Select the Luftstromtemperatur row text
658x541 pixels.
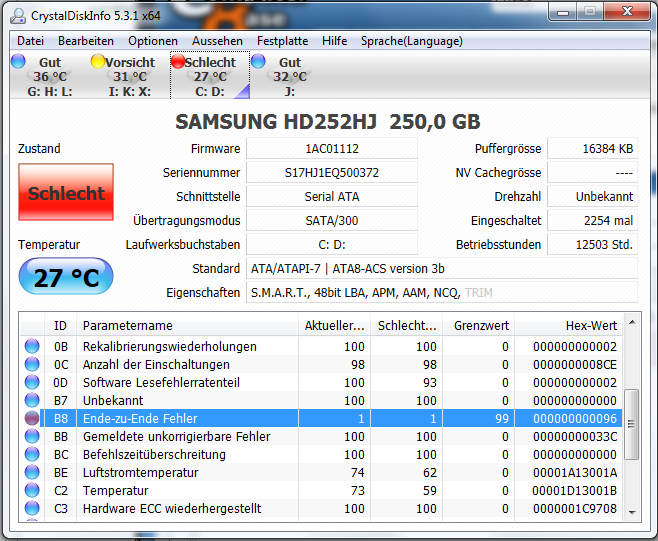tap(141, 473)
